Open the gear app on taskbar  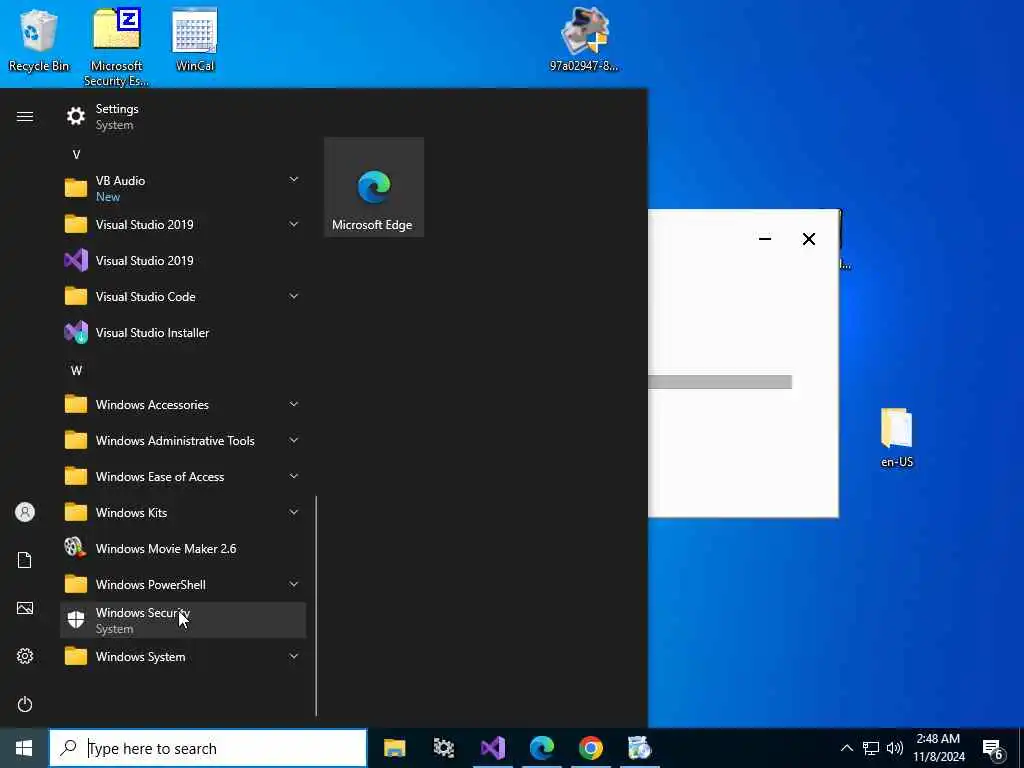pos(443,748)
